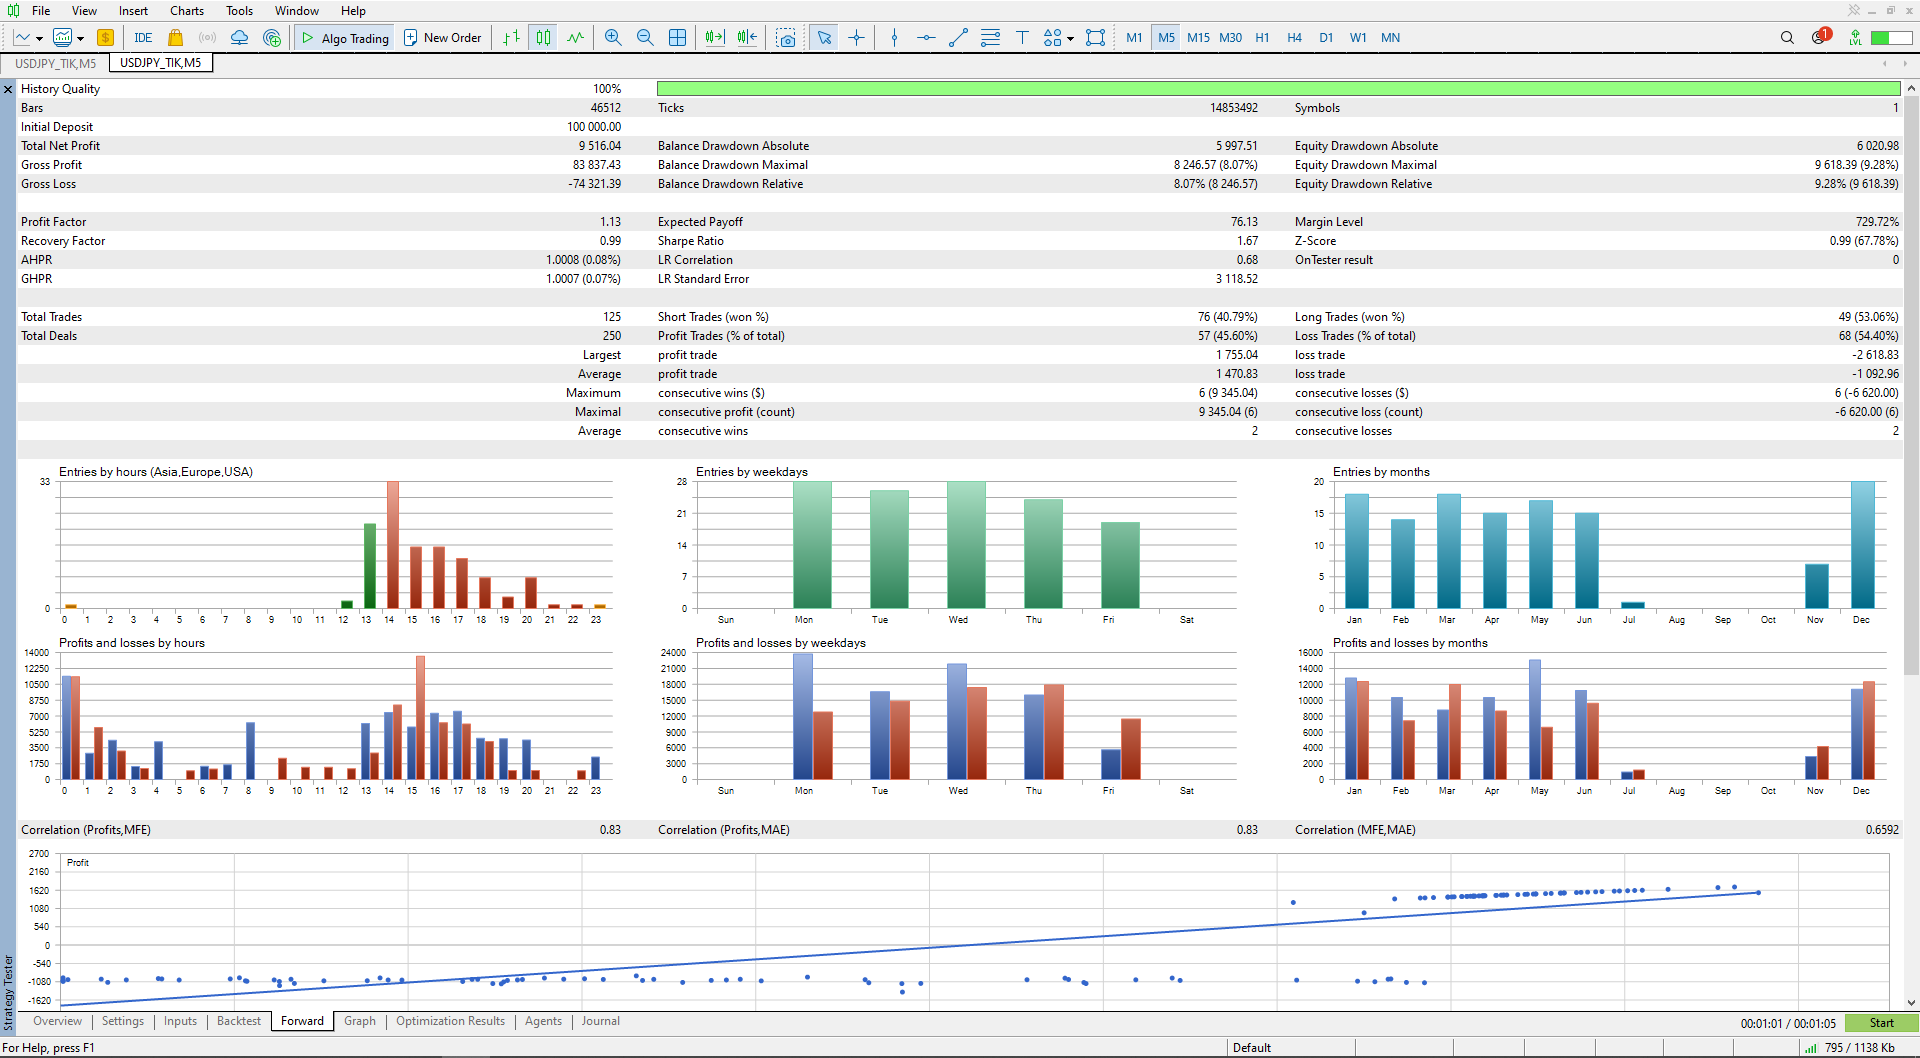
Task: Switch to line chart type
Action: point(575,38)
